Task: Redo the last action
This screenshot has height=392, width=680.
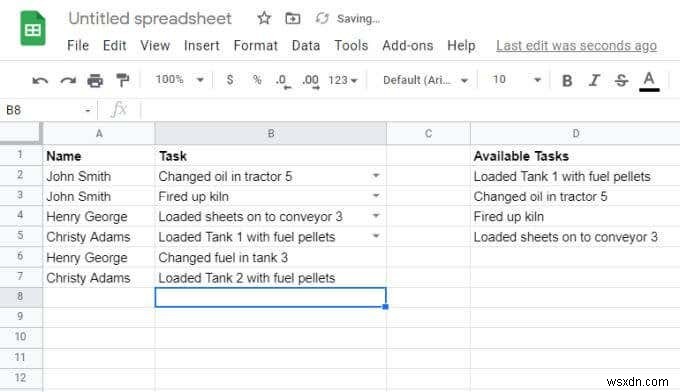Action: click(x=68, y=81)
